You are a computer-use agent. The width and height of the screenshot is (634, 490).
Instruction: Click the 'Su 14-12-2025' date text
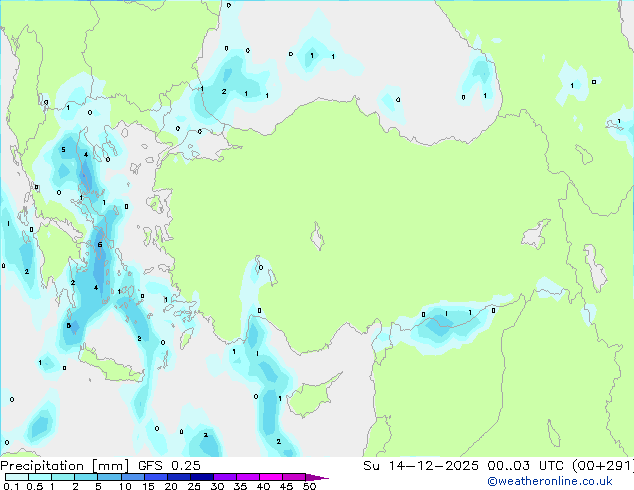coord(421,466)
